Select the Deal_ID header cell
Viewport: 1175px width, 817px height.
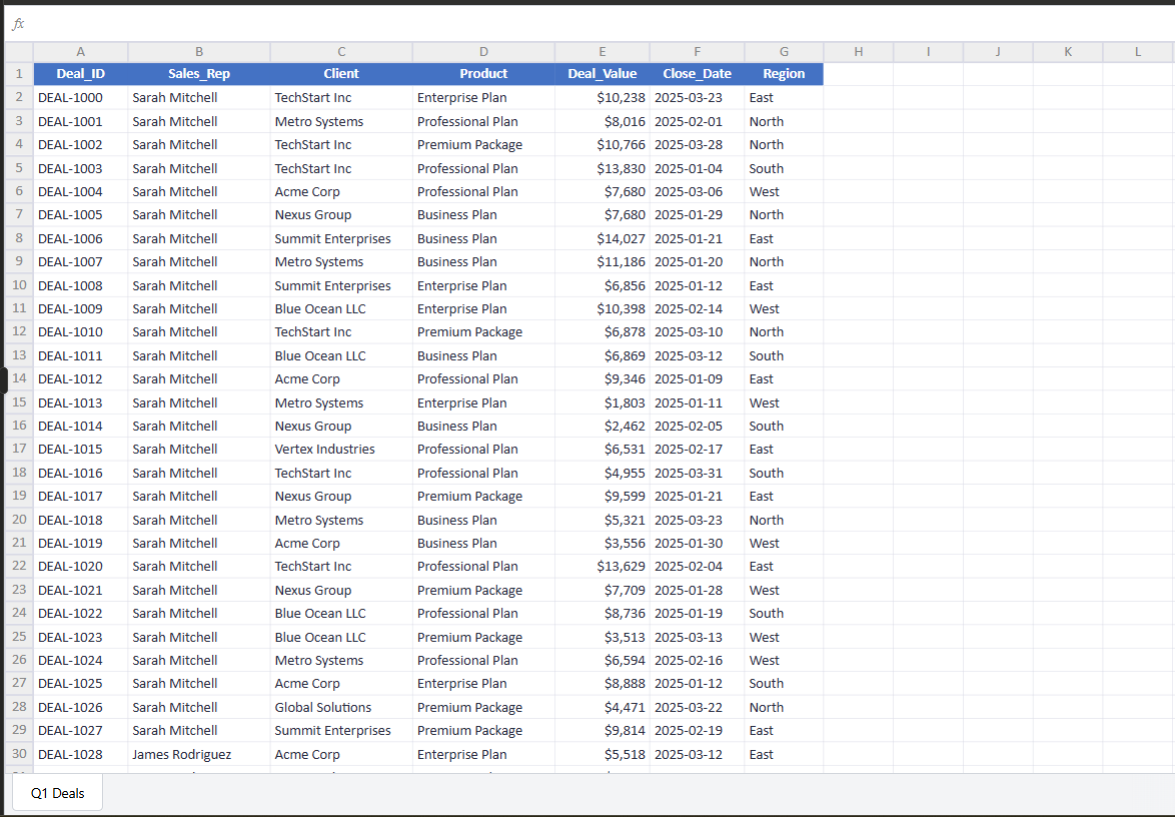80,73
